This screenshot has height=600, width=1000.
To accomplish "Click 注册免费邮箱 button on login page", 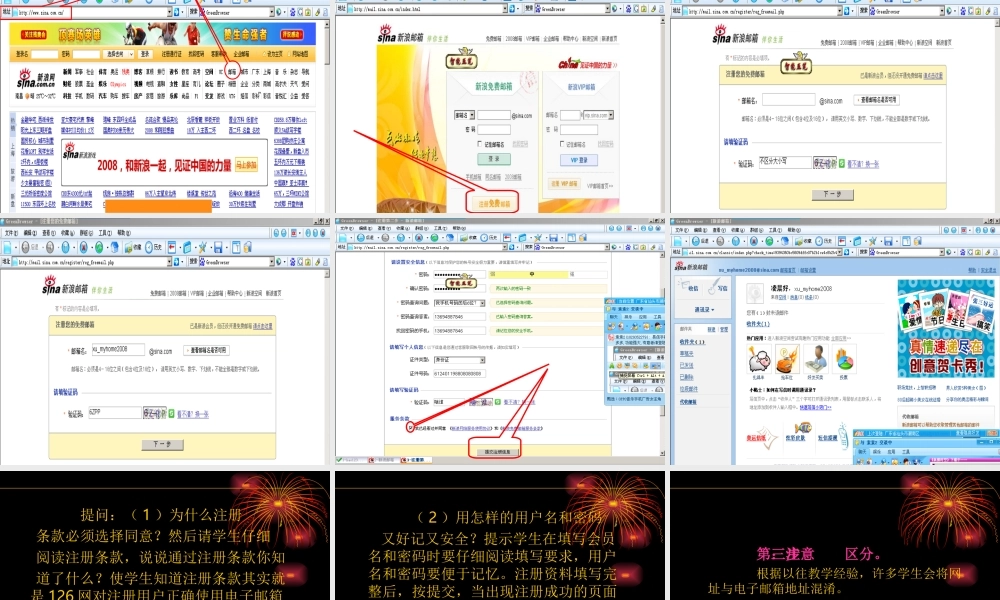I will (494, 203).
